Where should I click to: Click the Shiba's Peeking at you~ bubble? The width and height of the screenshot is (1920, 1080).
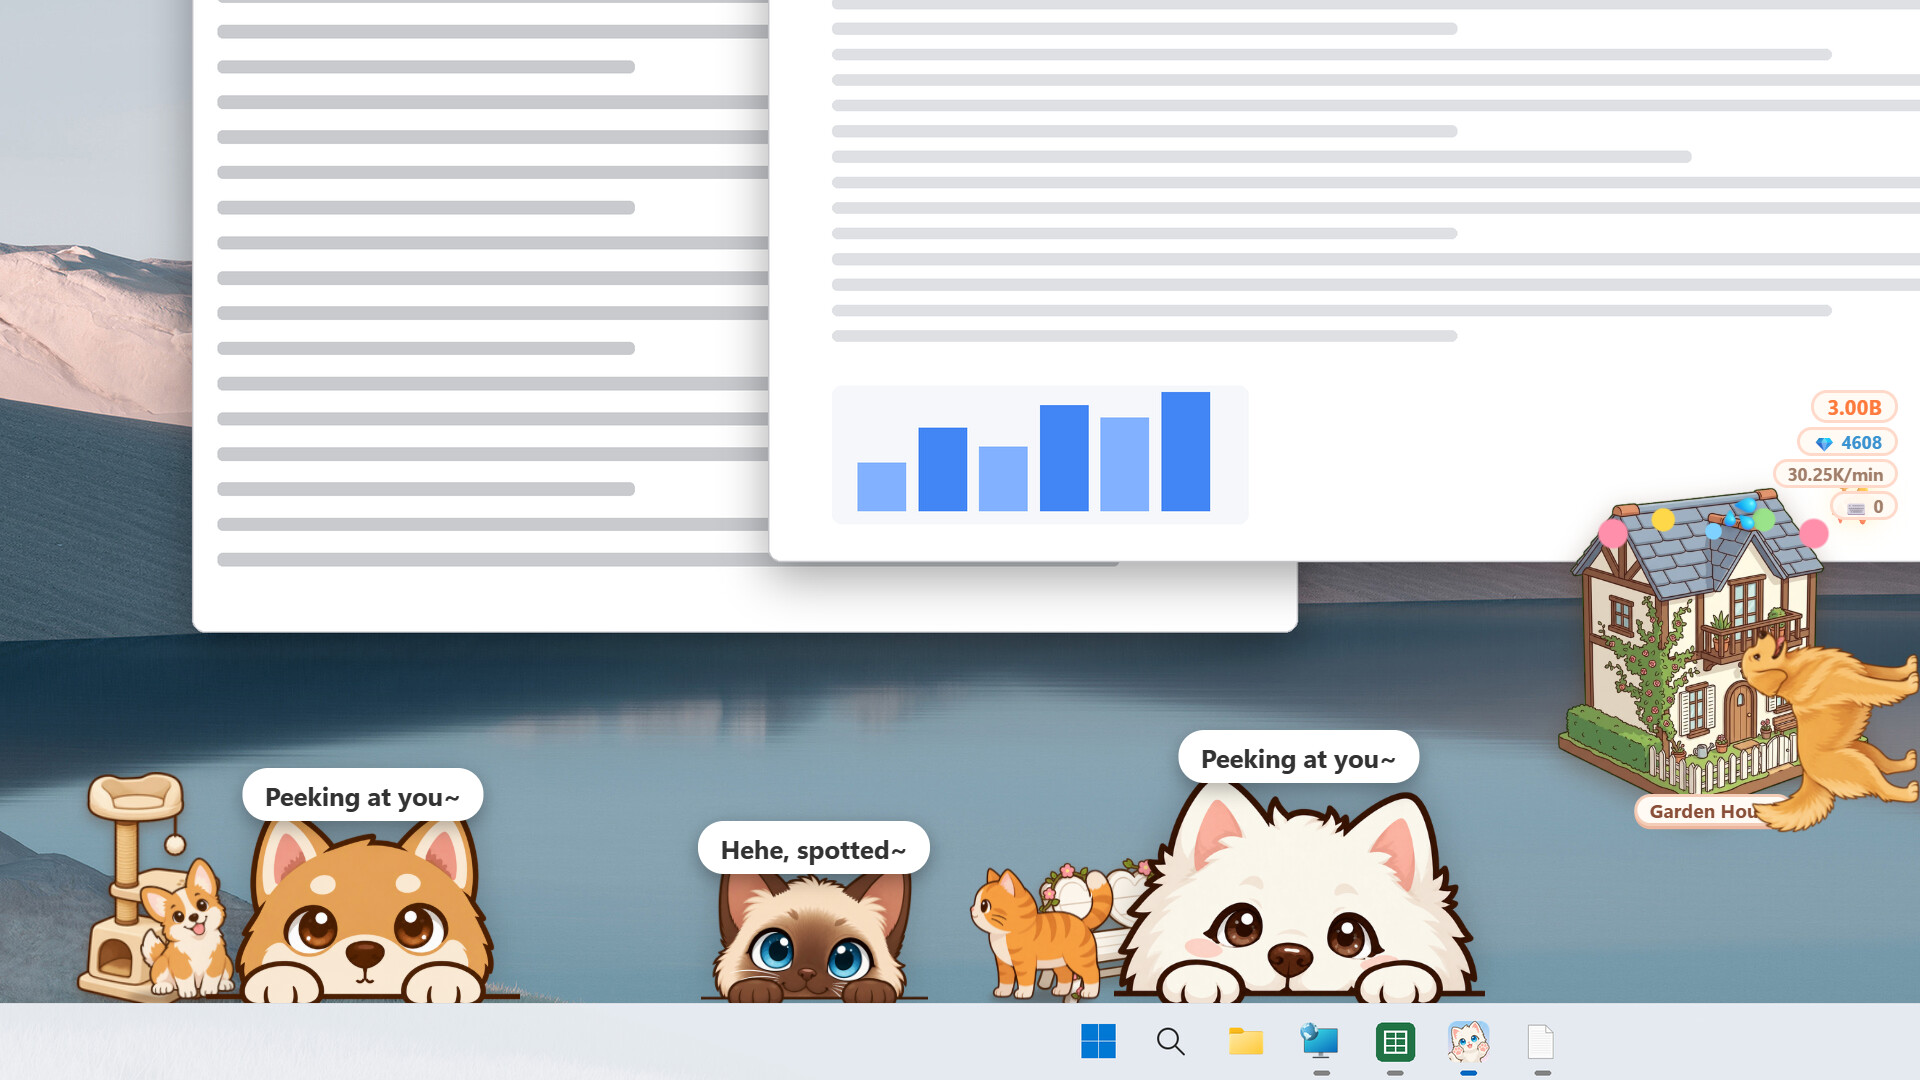click(362, 796)
